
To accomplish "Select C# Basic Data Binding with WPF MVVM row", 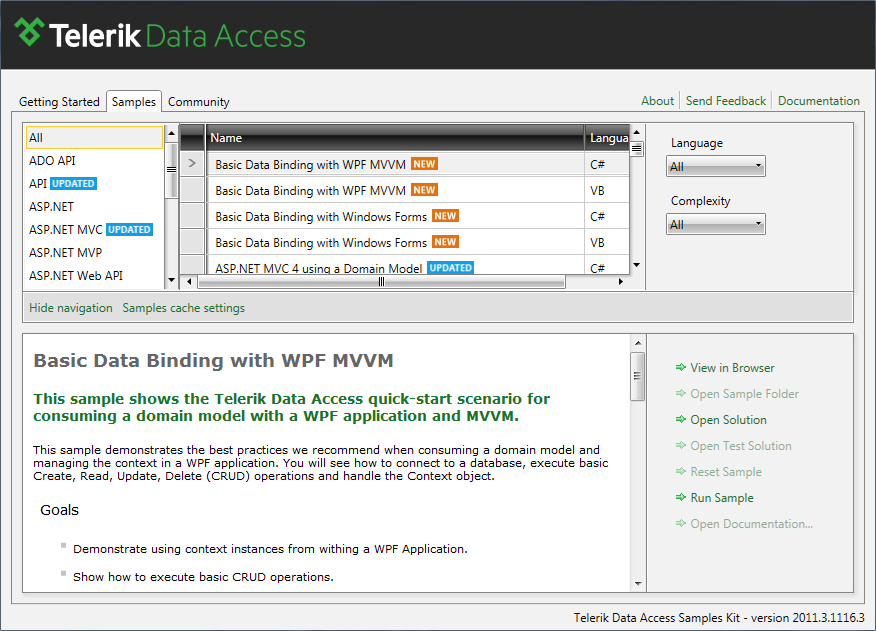I will pos(405,164).
